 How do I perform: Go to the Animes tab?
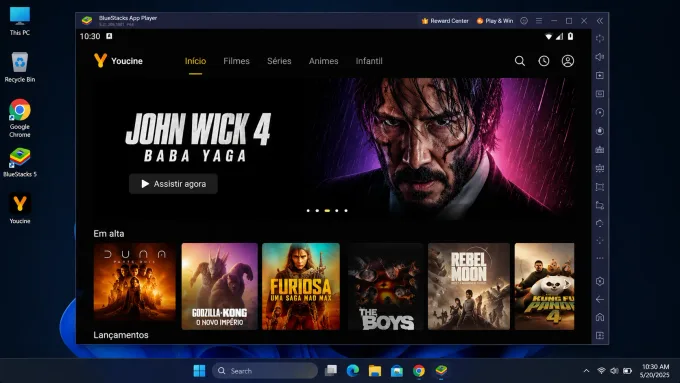coord(324,61)
